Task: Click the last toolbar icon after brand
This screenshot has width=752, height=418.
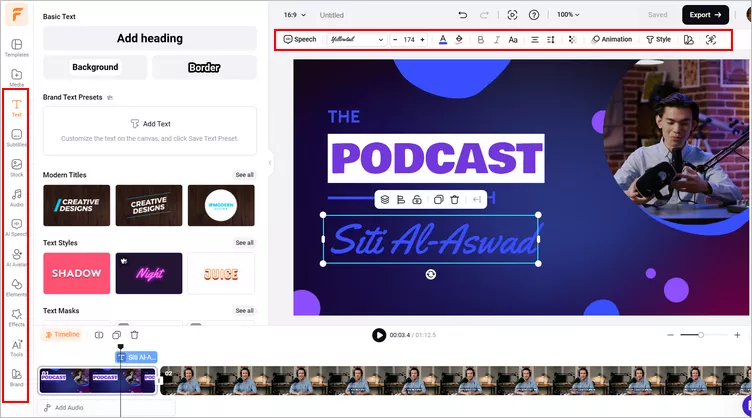Action: (711, 40)
